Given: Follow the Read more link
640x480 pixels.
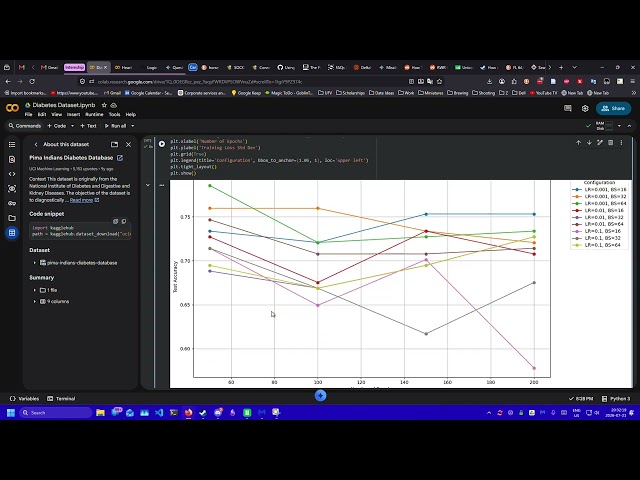Looking at the screenshot, I should pyautogui.click(x=81, y=200).
